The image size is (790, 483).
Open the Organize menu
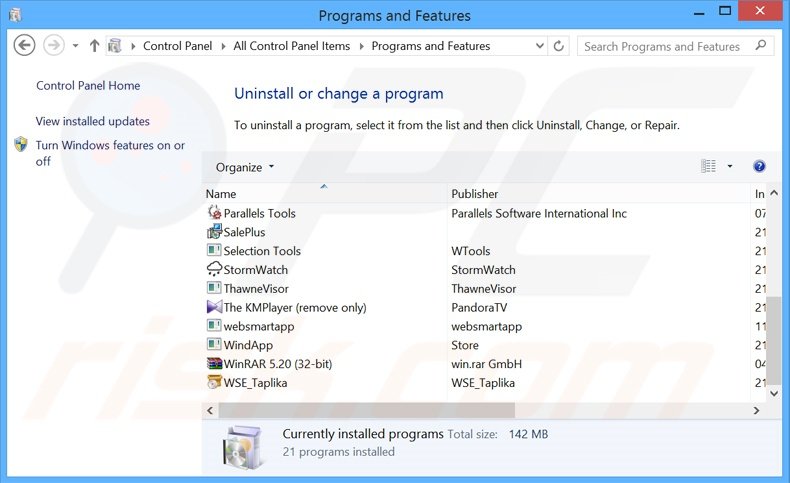tap(245, 167)
